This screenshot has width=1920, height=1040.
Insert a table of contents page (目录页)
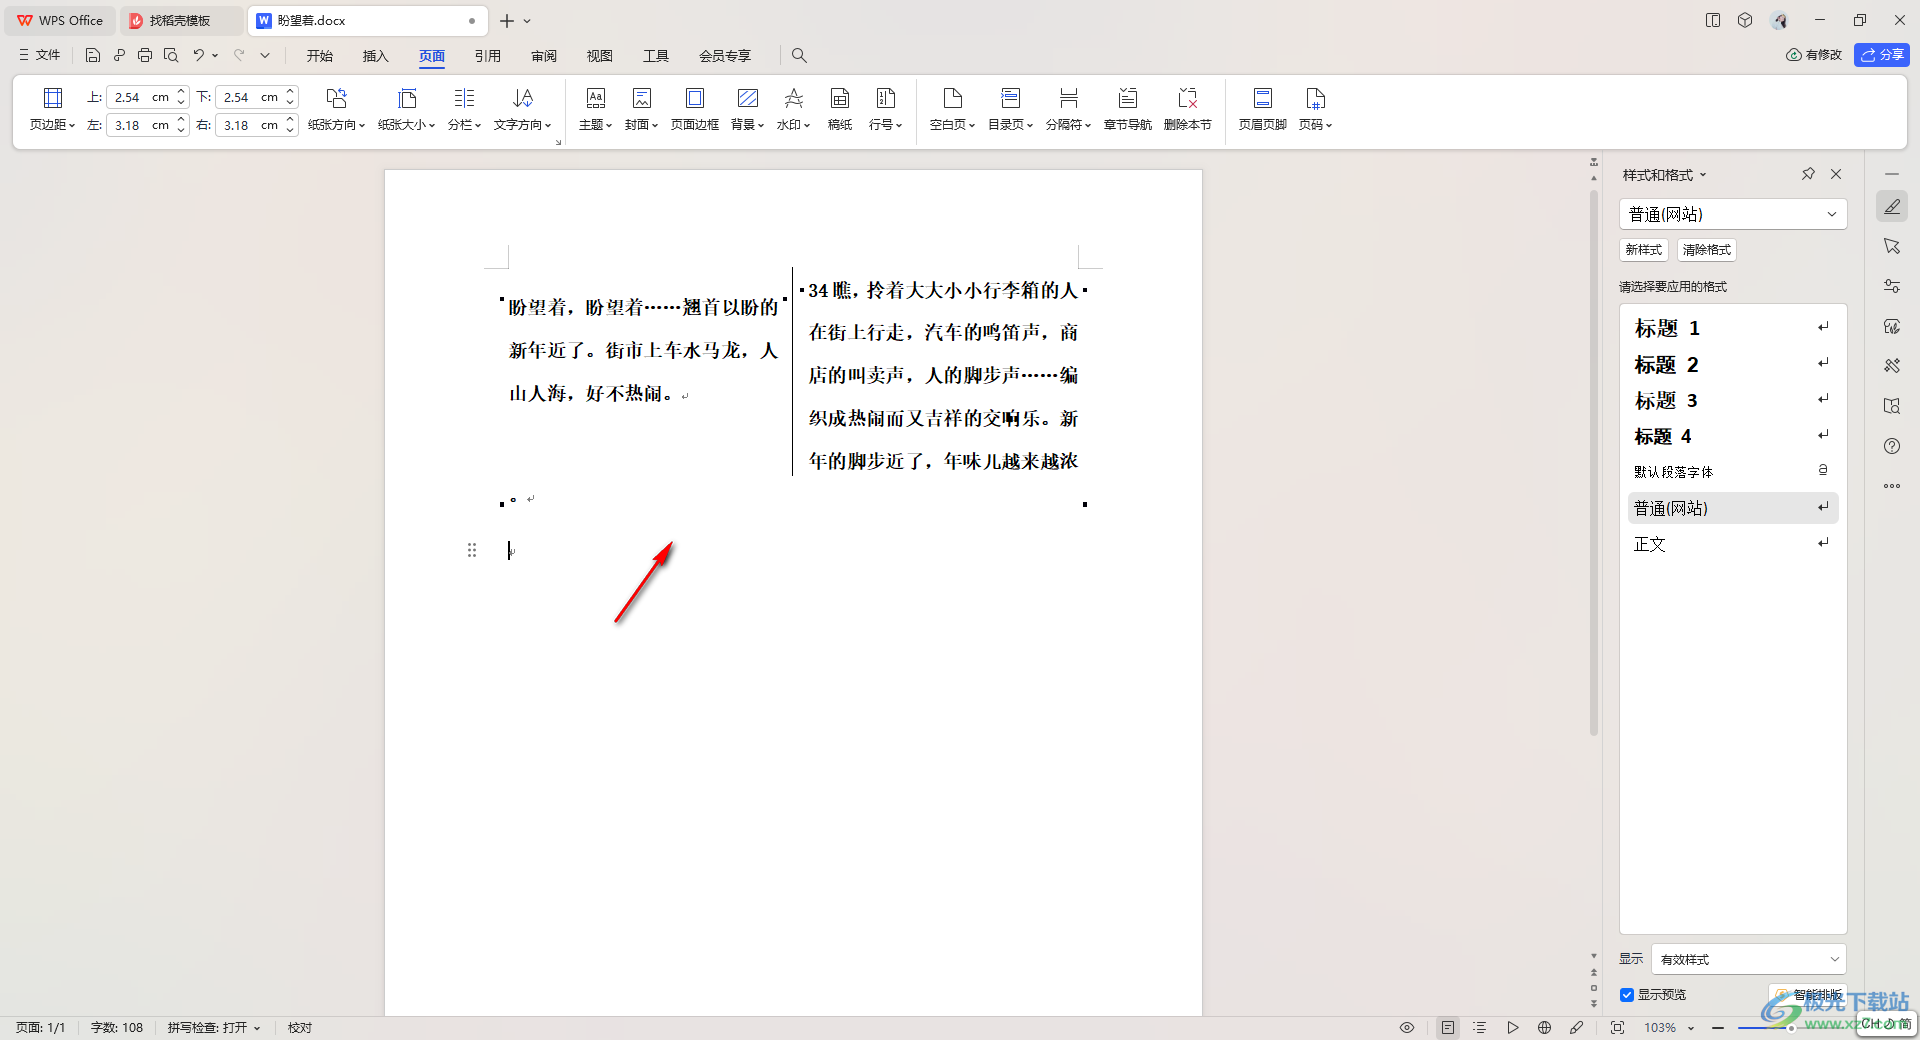coord(1010,109)
